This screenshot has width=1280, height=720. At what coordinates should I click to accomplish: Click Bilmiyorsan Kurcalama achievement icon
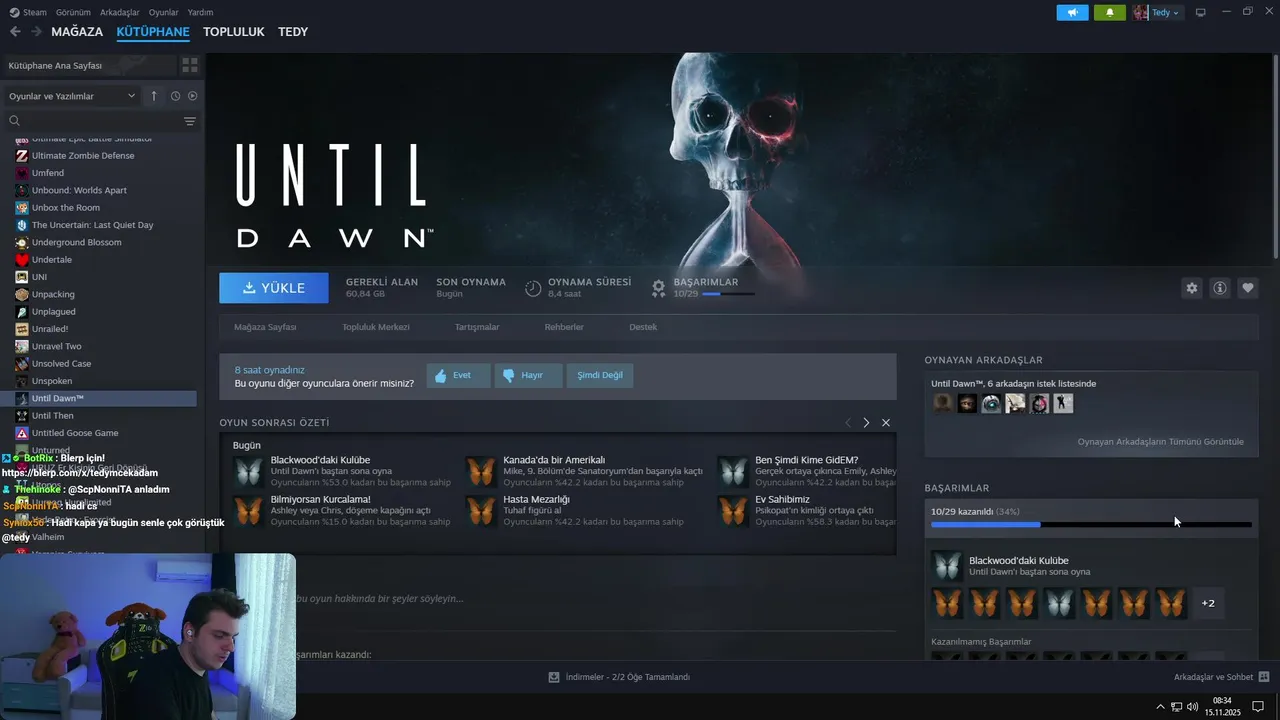pyautogui.click(x=248, y=510)
